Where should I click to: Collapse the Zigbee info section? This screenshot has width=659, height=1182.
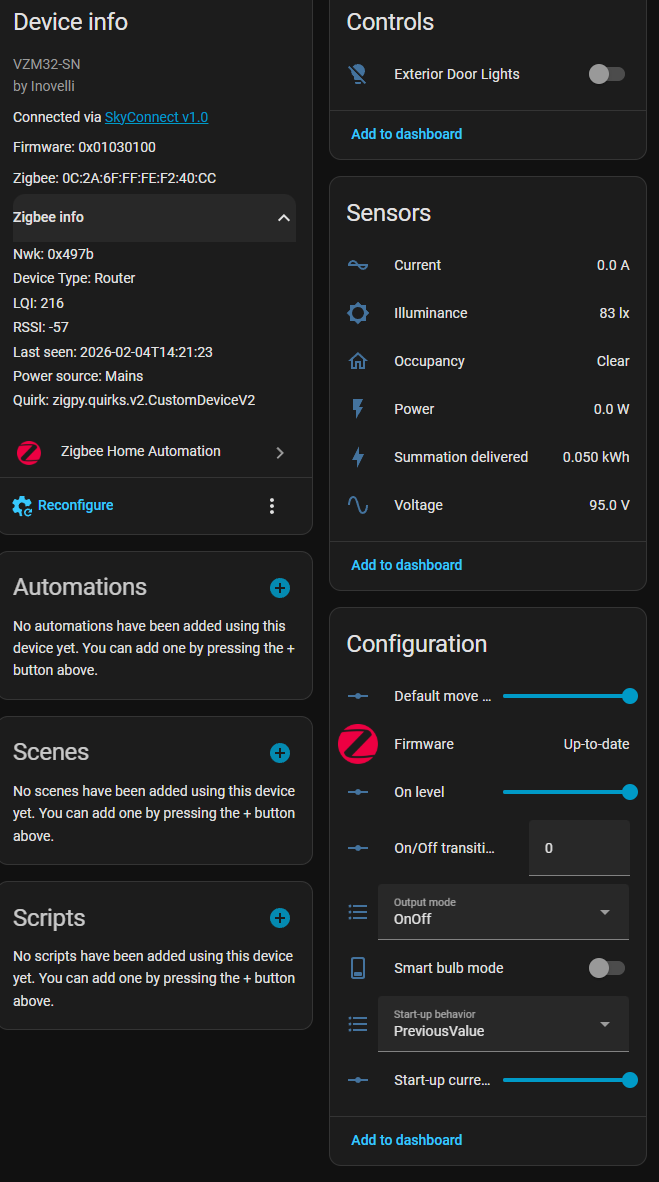pyautogui.click(x=284, y=218)
